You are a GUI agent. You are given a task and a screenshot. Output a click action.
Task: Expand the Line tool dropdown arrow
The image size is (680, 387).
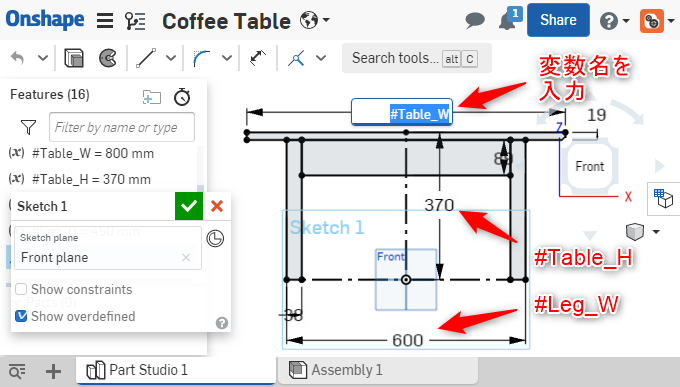[x=171, y=58]
